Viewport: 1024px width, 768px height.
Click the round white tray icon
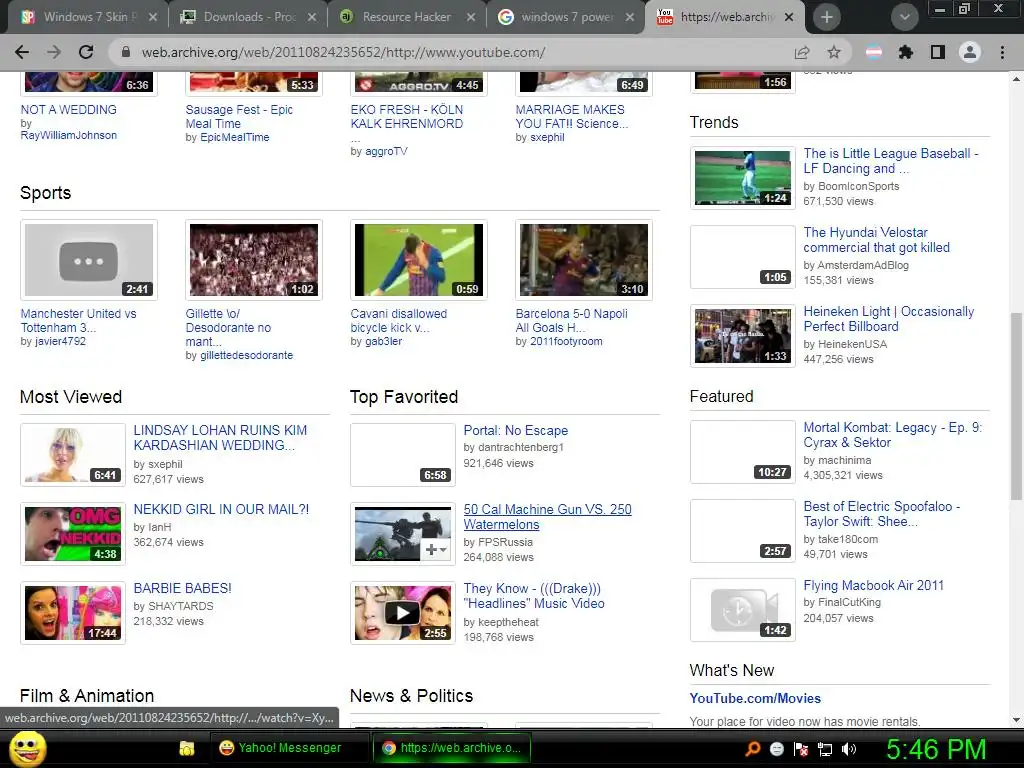tap(776, 748)
